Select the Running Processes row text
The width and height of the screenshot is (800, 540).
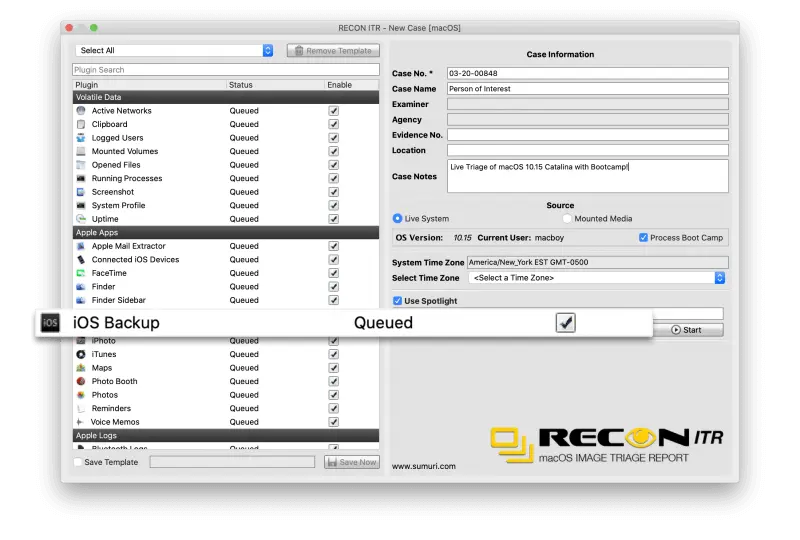127,178
